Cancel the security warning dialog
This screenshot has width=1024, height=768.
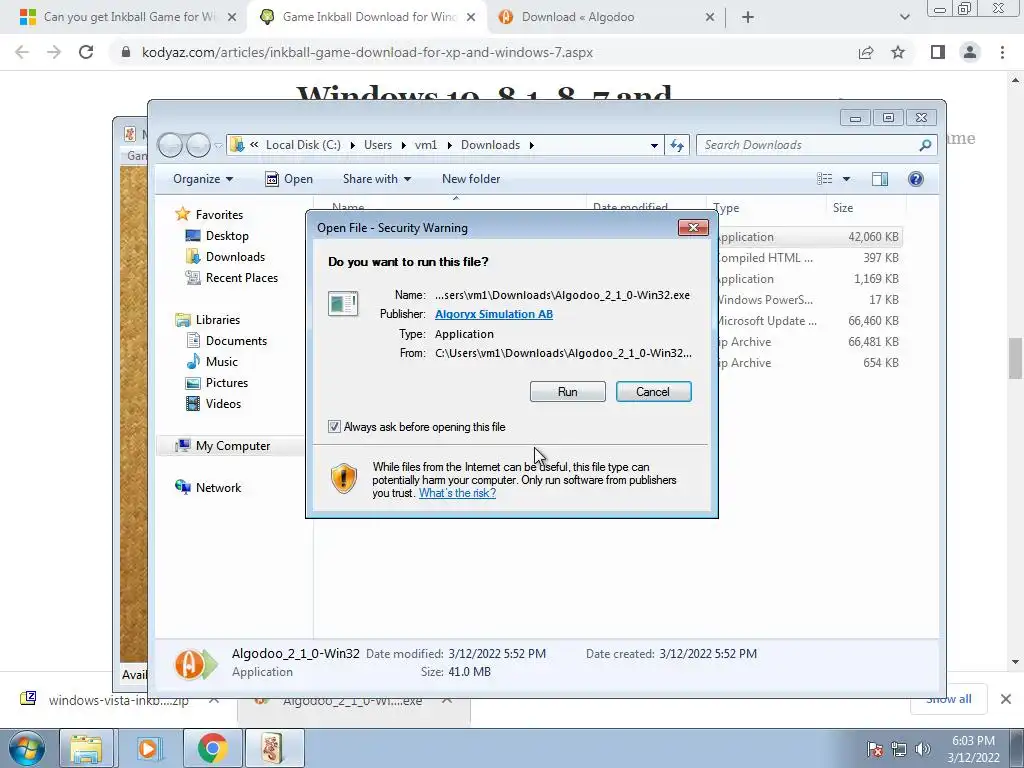click(653, 392)
